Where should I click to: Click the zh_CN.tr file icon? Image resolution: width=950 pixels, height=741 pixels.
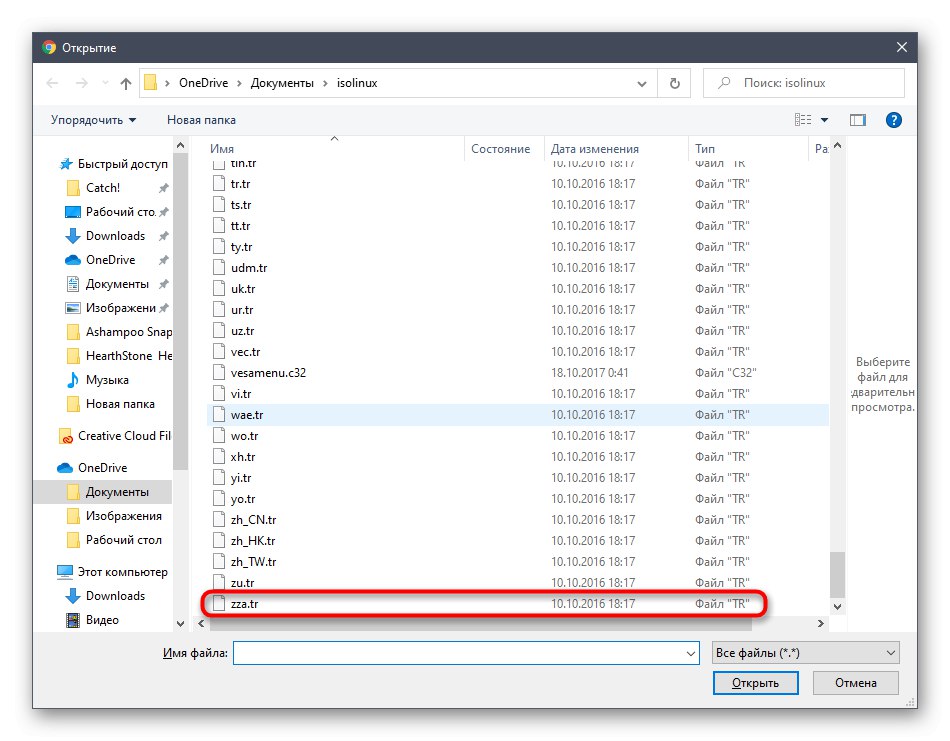coord(218,519)
